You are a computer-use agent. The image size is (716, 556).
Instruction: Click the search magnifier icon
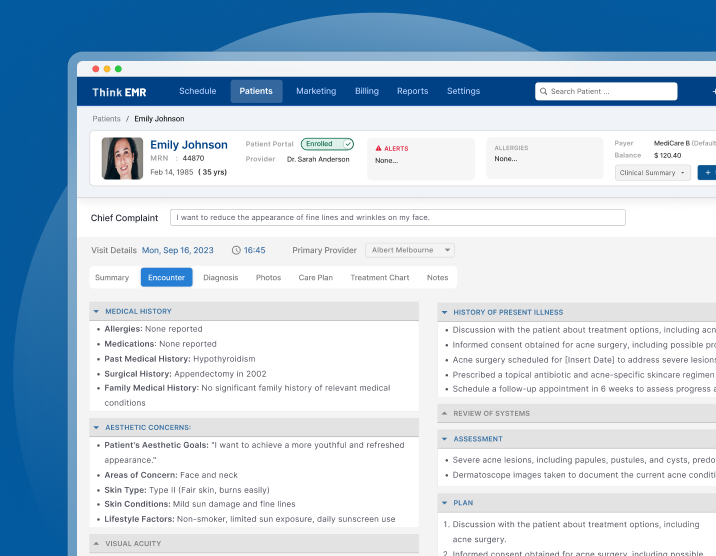pyautogui.click(x=543, y=91)
